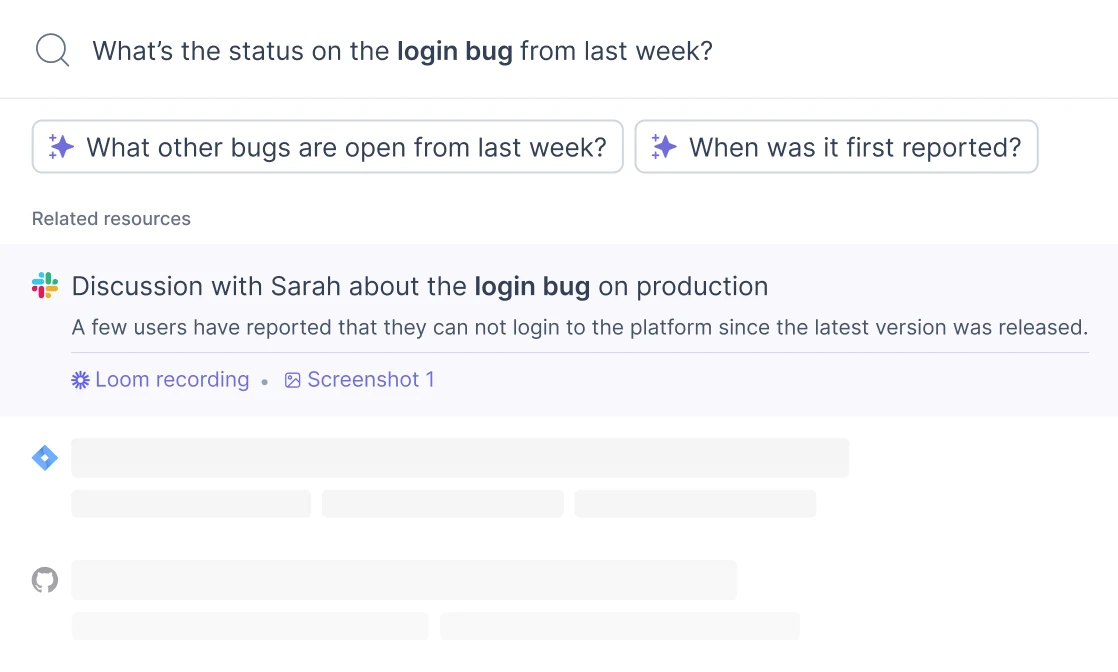This screenshot has width=1118, height=672.
Task: Click the magnifying glass search icon
Action: [53, 51]
